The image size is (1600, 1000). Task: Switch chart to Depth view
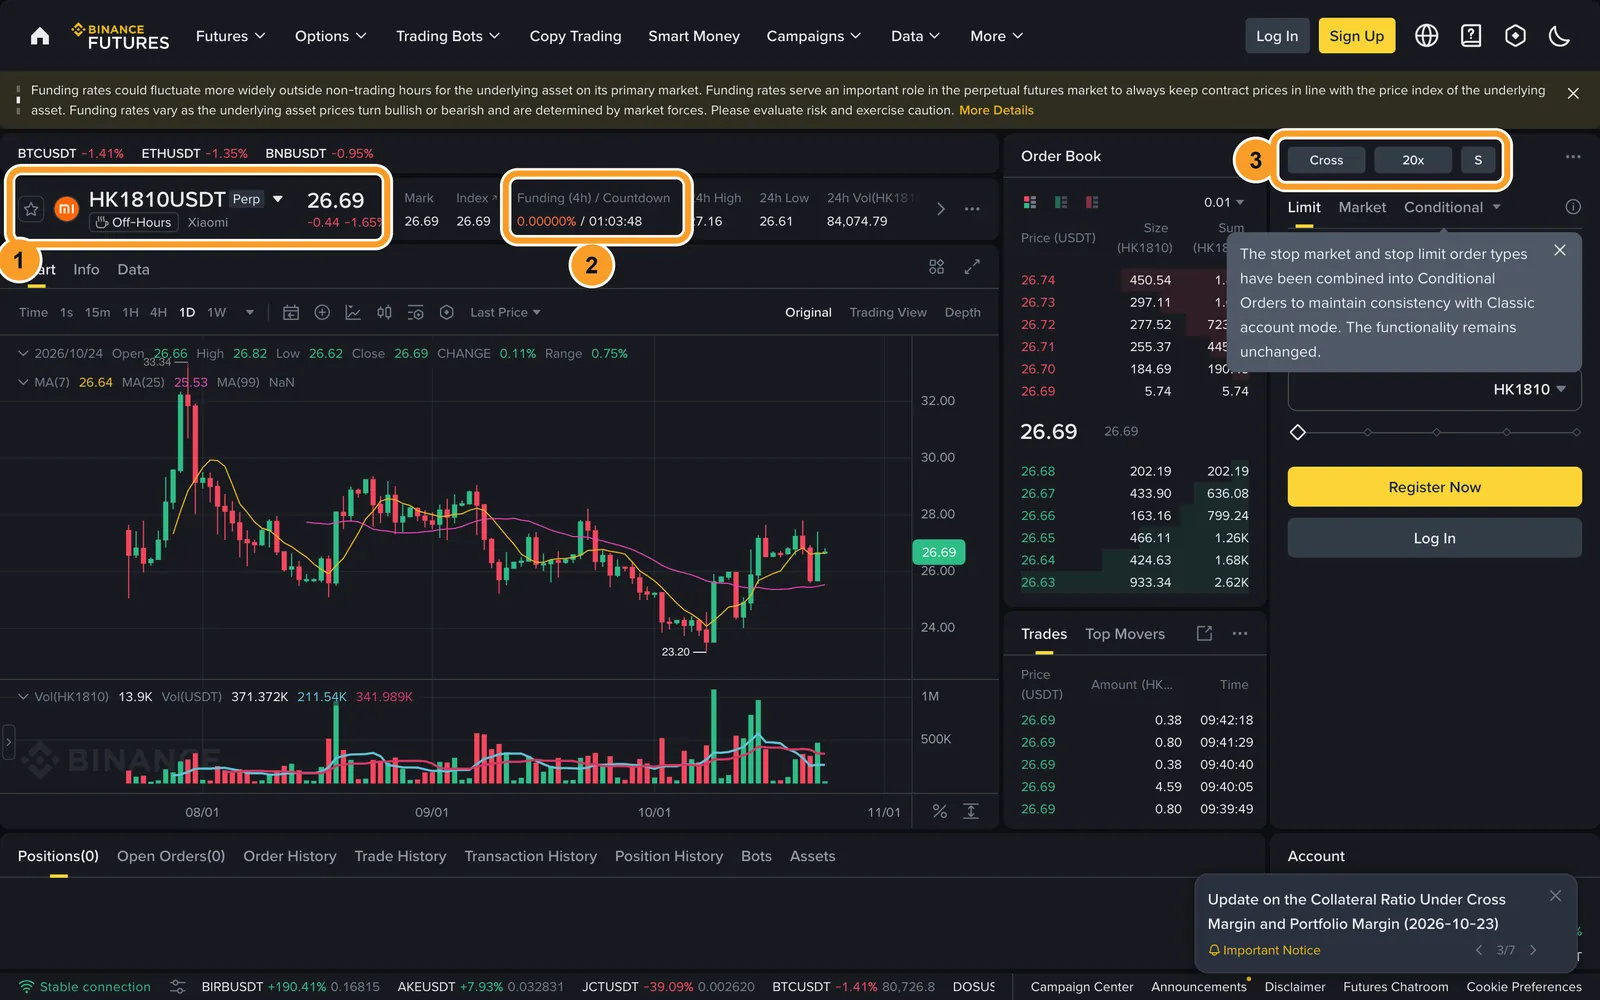coord(962,313)
